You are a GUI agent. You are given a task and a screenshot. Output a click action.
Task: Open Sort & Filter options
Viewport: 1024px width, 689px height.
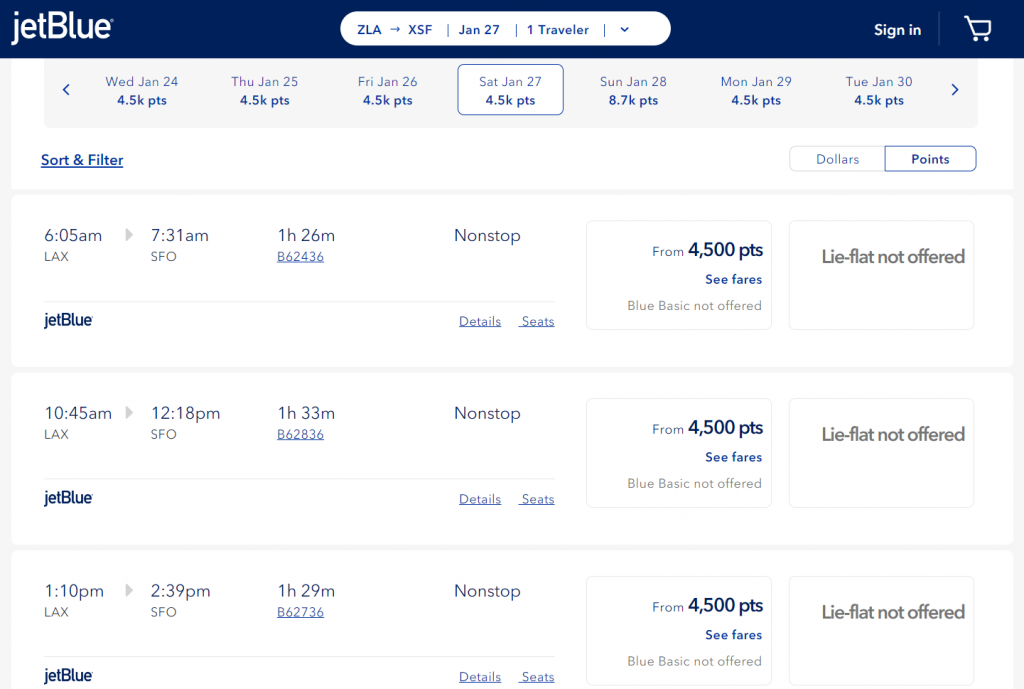point(81,160)
